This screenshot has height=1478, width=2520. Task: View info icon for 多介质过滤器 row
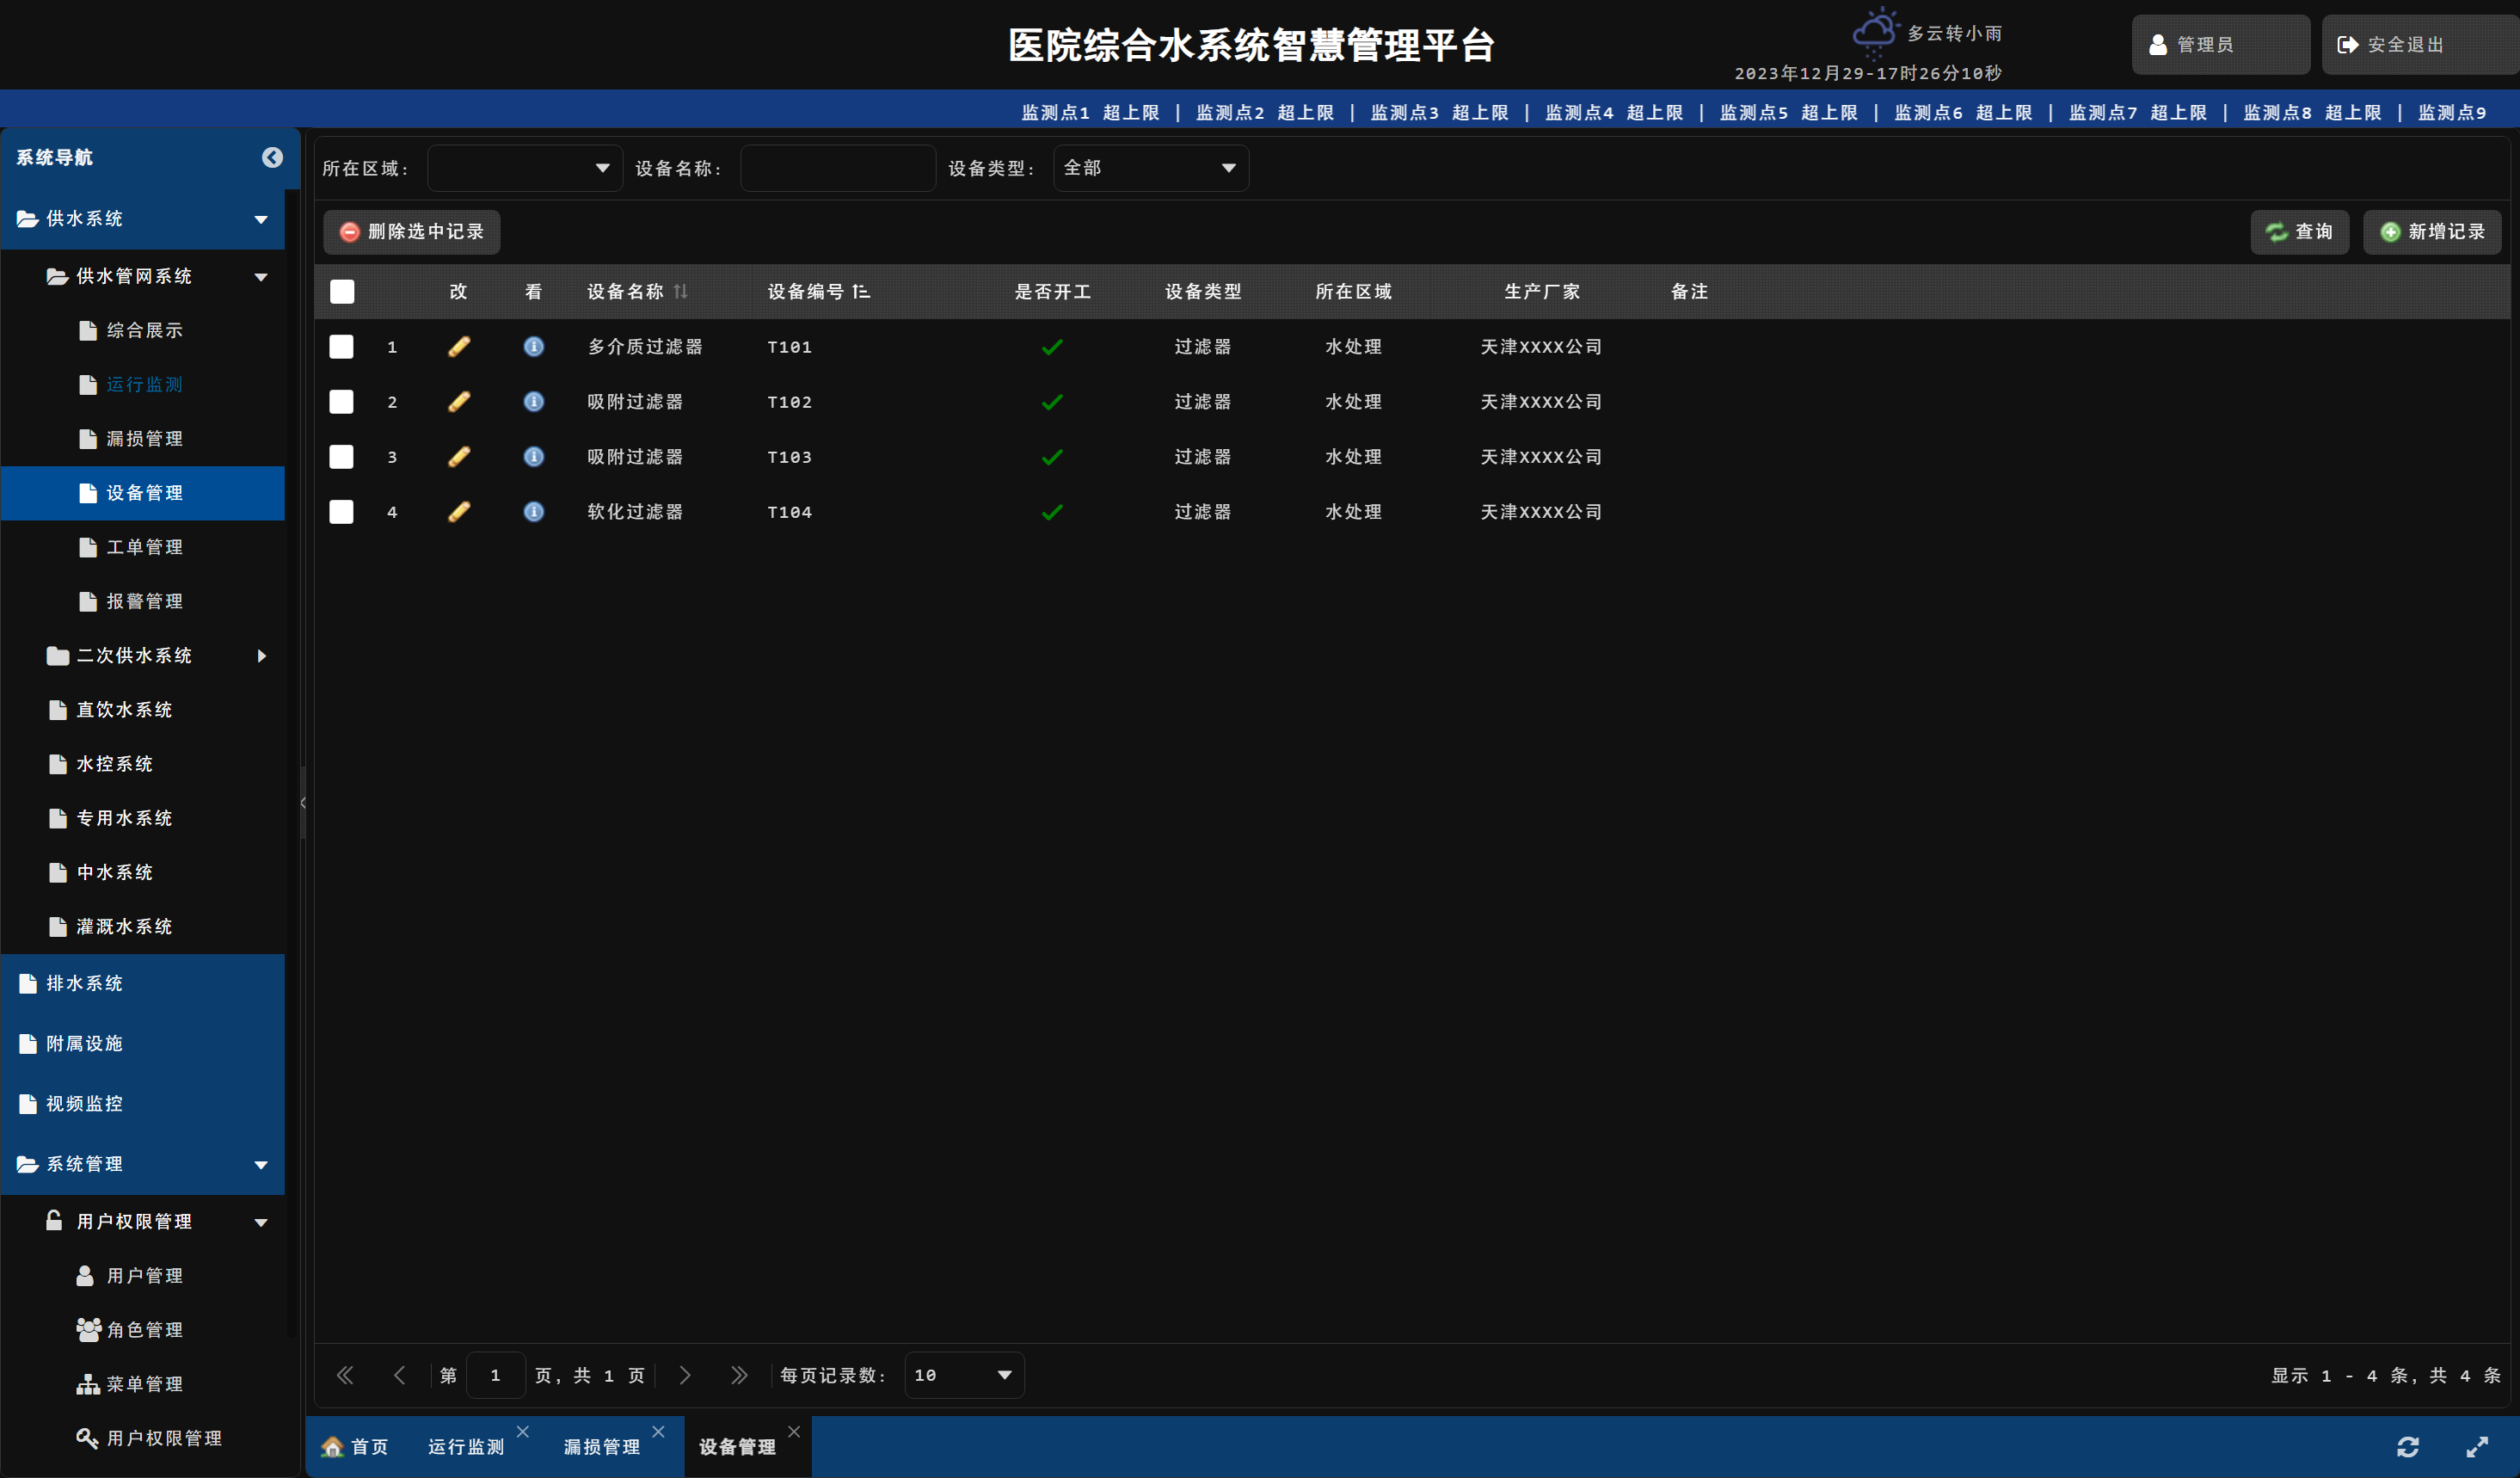(534, 347)
